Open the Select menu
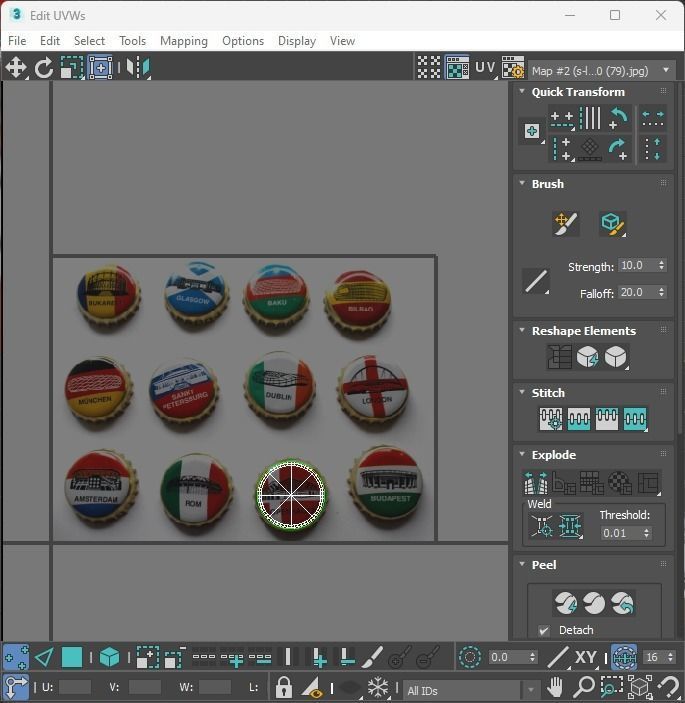 pos(89,41)
